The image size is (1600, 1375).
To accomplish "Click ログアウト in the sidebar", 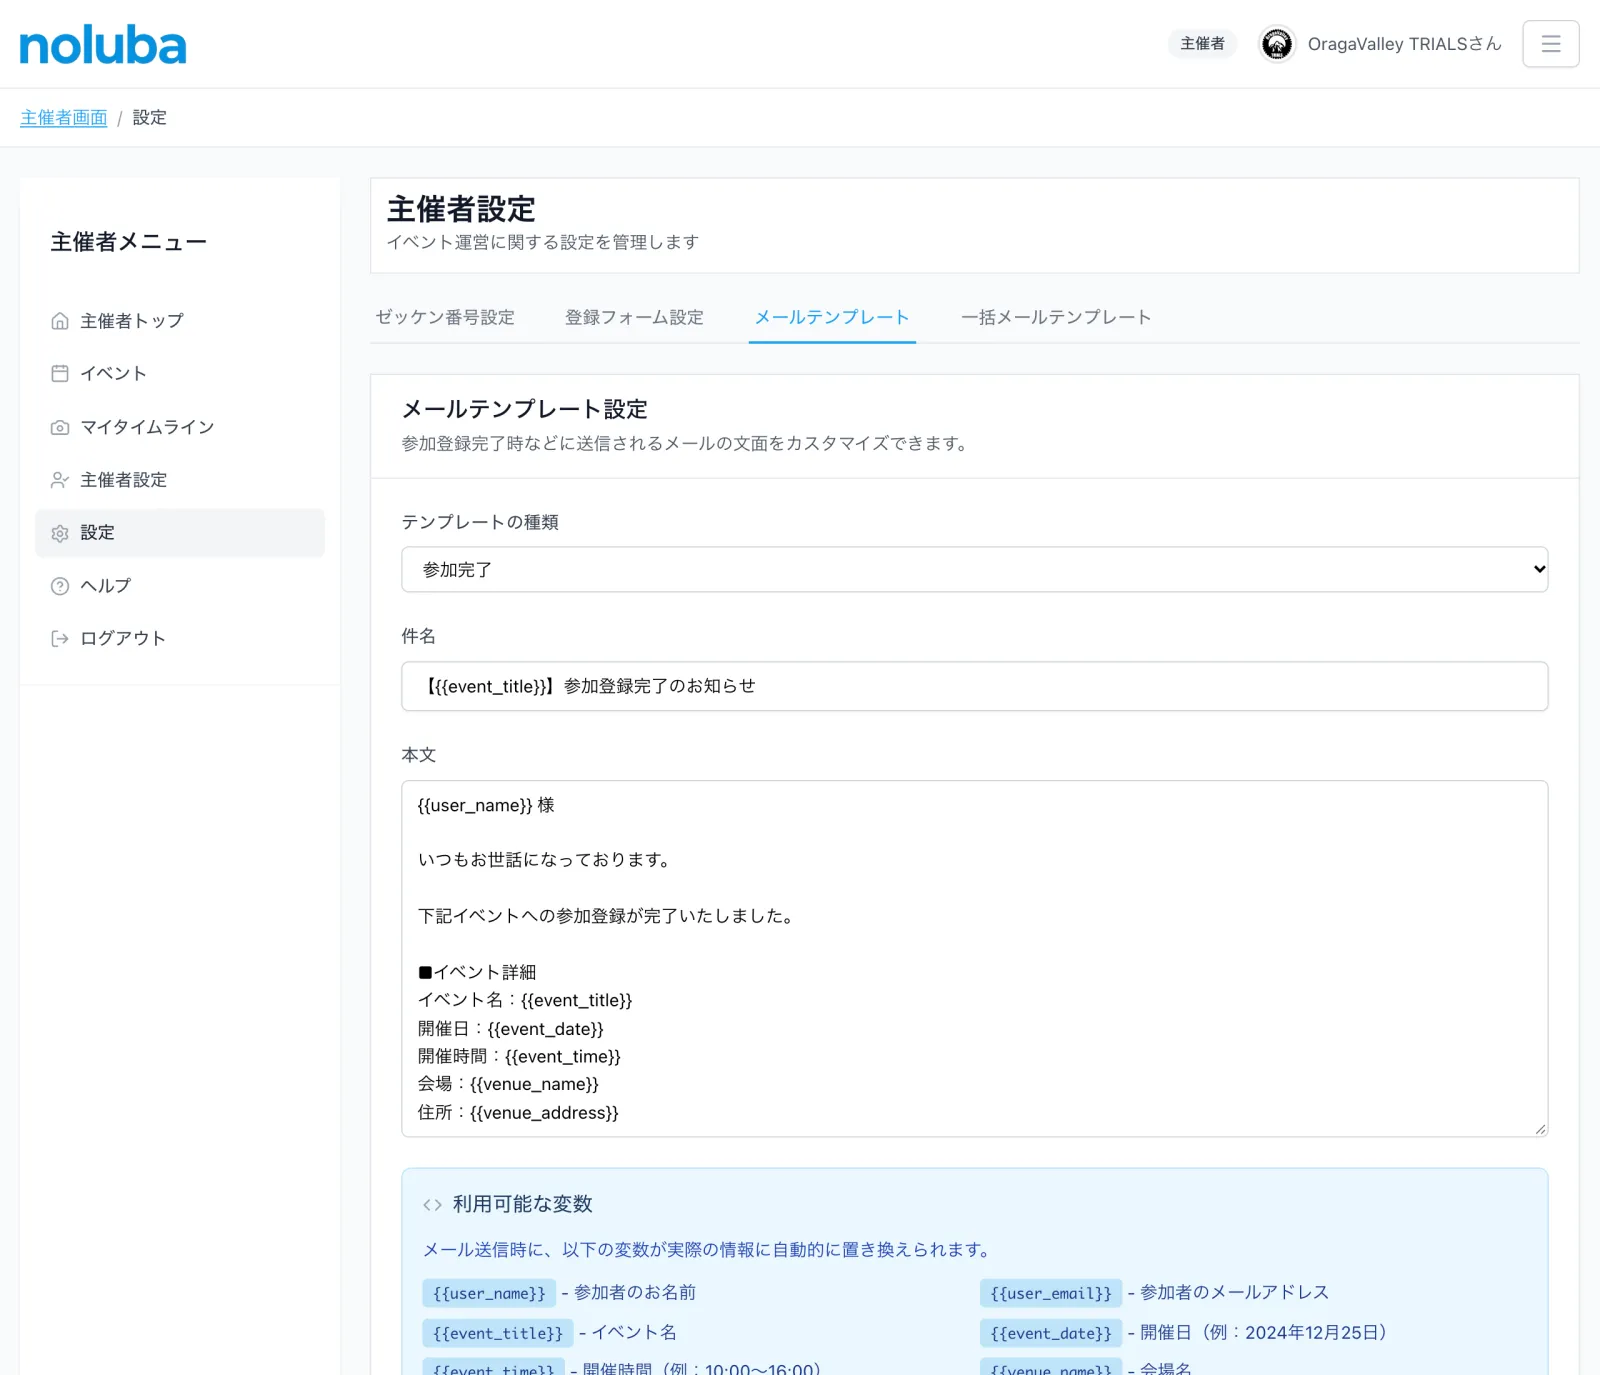I will tap(180, 639).
